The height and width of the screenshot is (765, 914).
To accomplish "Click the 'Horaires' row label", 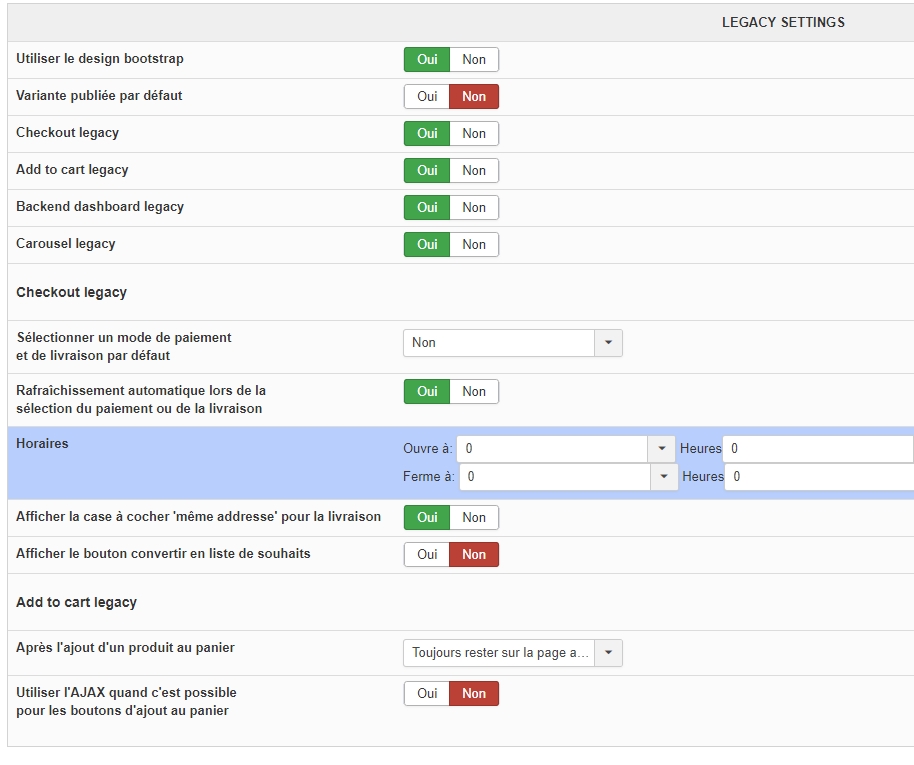I will 43,444.
